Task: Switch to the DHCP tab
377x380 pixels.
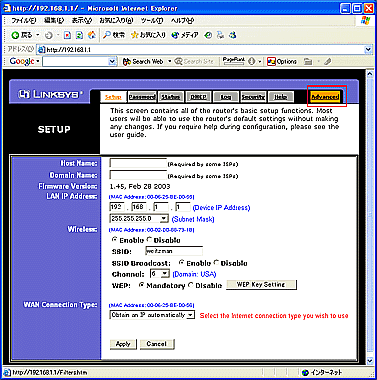Action: coord(198,97)
